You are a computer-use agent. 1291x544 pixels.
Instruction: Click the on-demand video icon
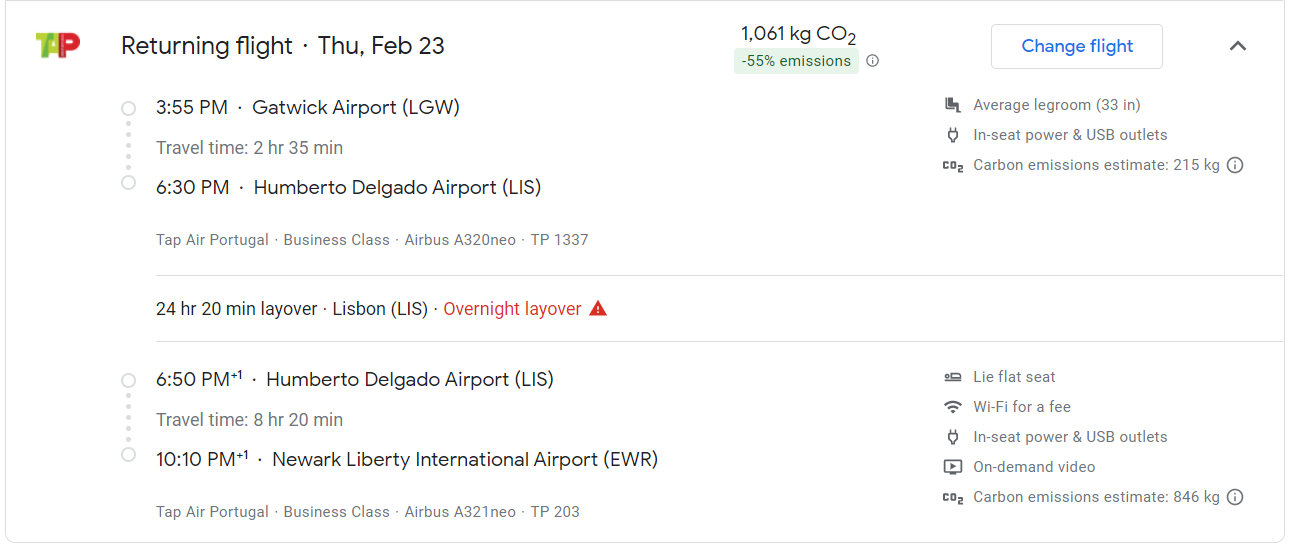[x=952, y=467]
